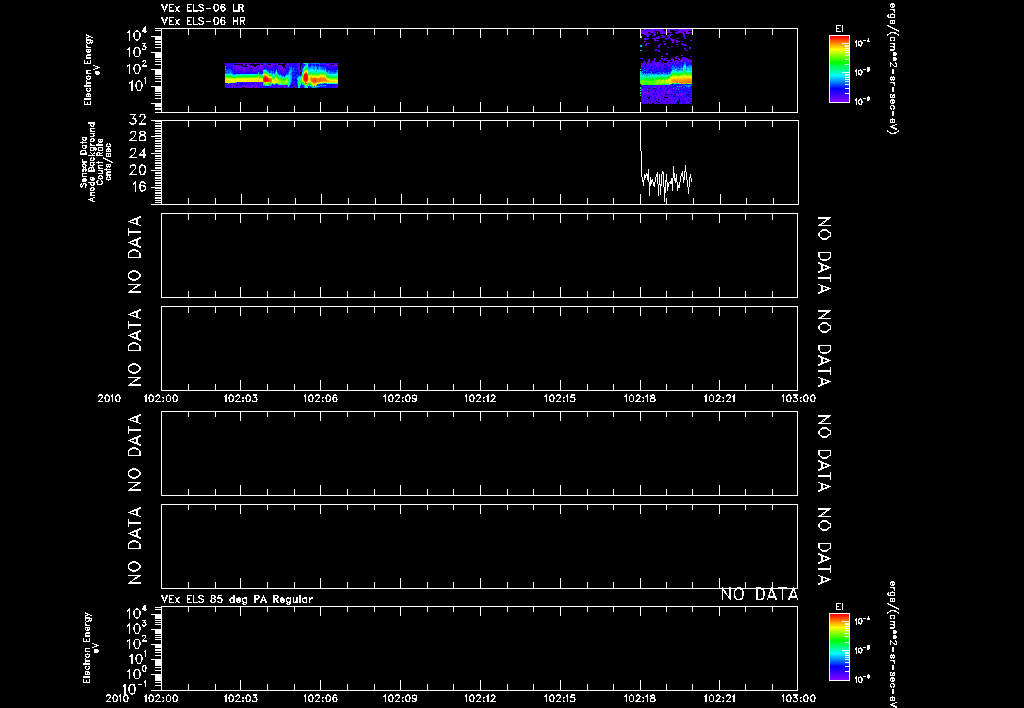Click '102:00' on the middle time axis
The width and height of the screenshot is (1024, 708).
point(161,398)
